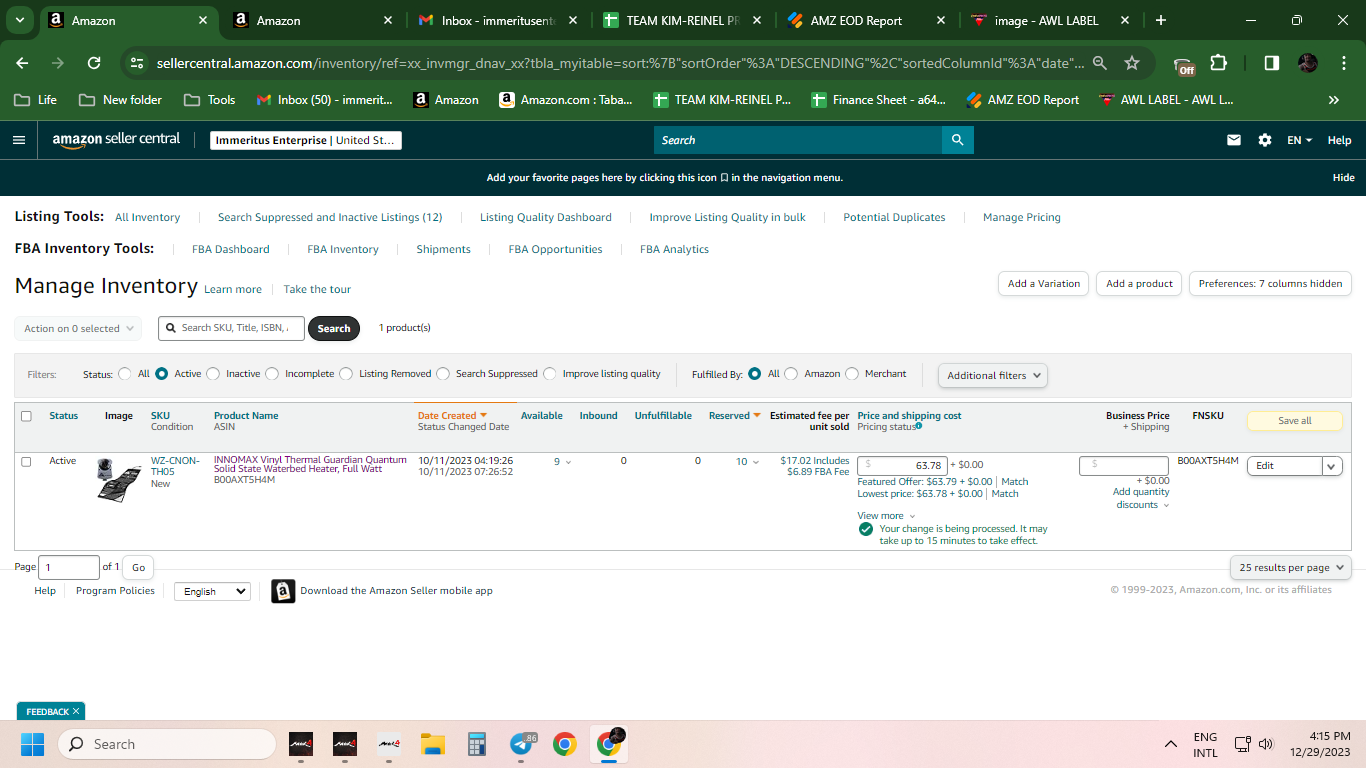Open the Edit button dropdown arrow
The height and width of the screenshot is (768, 1366).
1332,466
